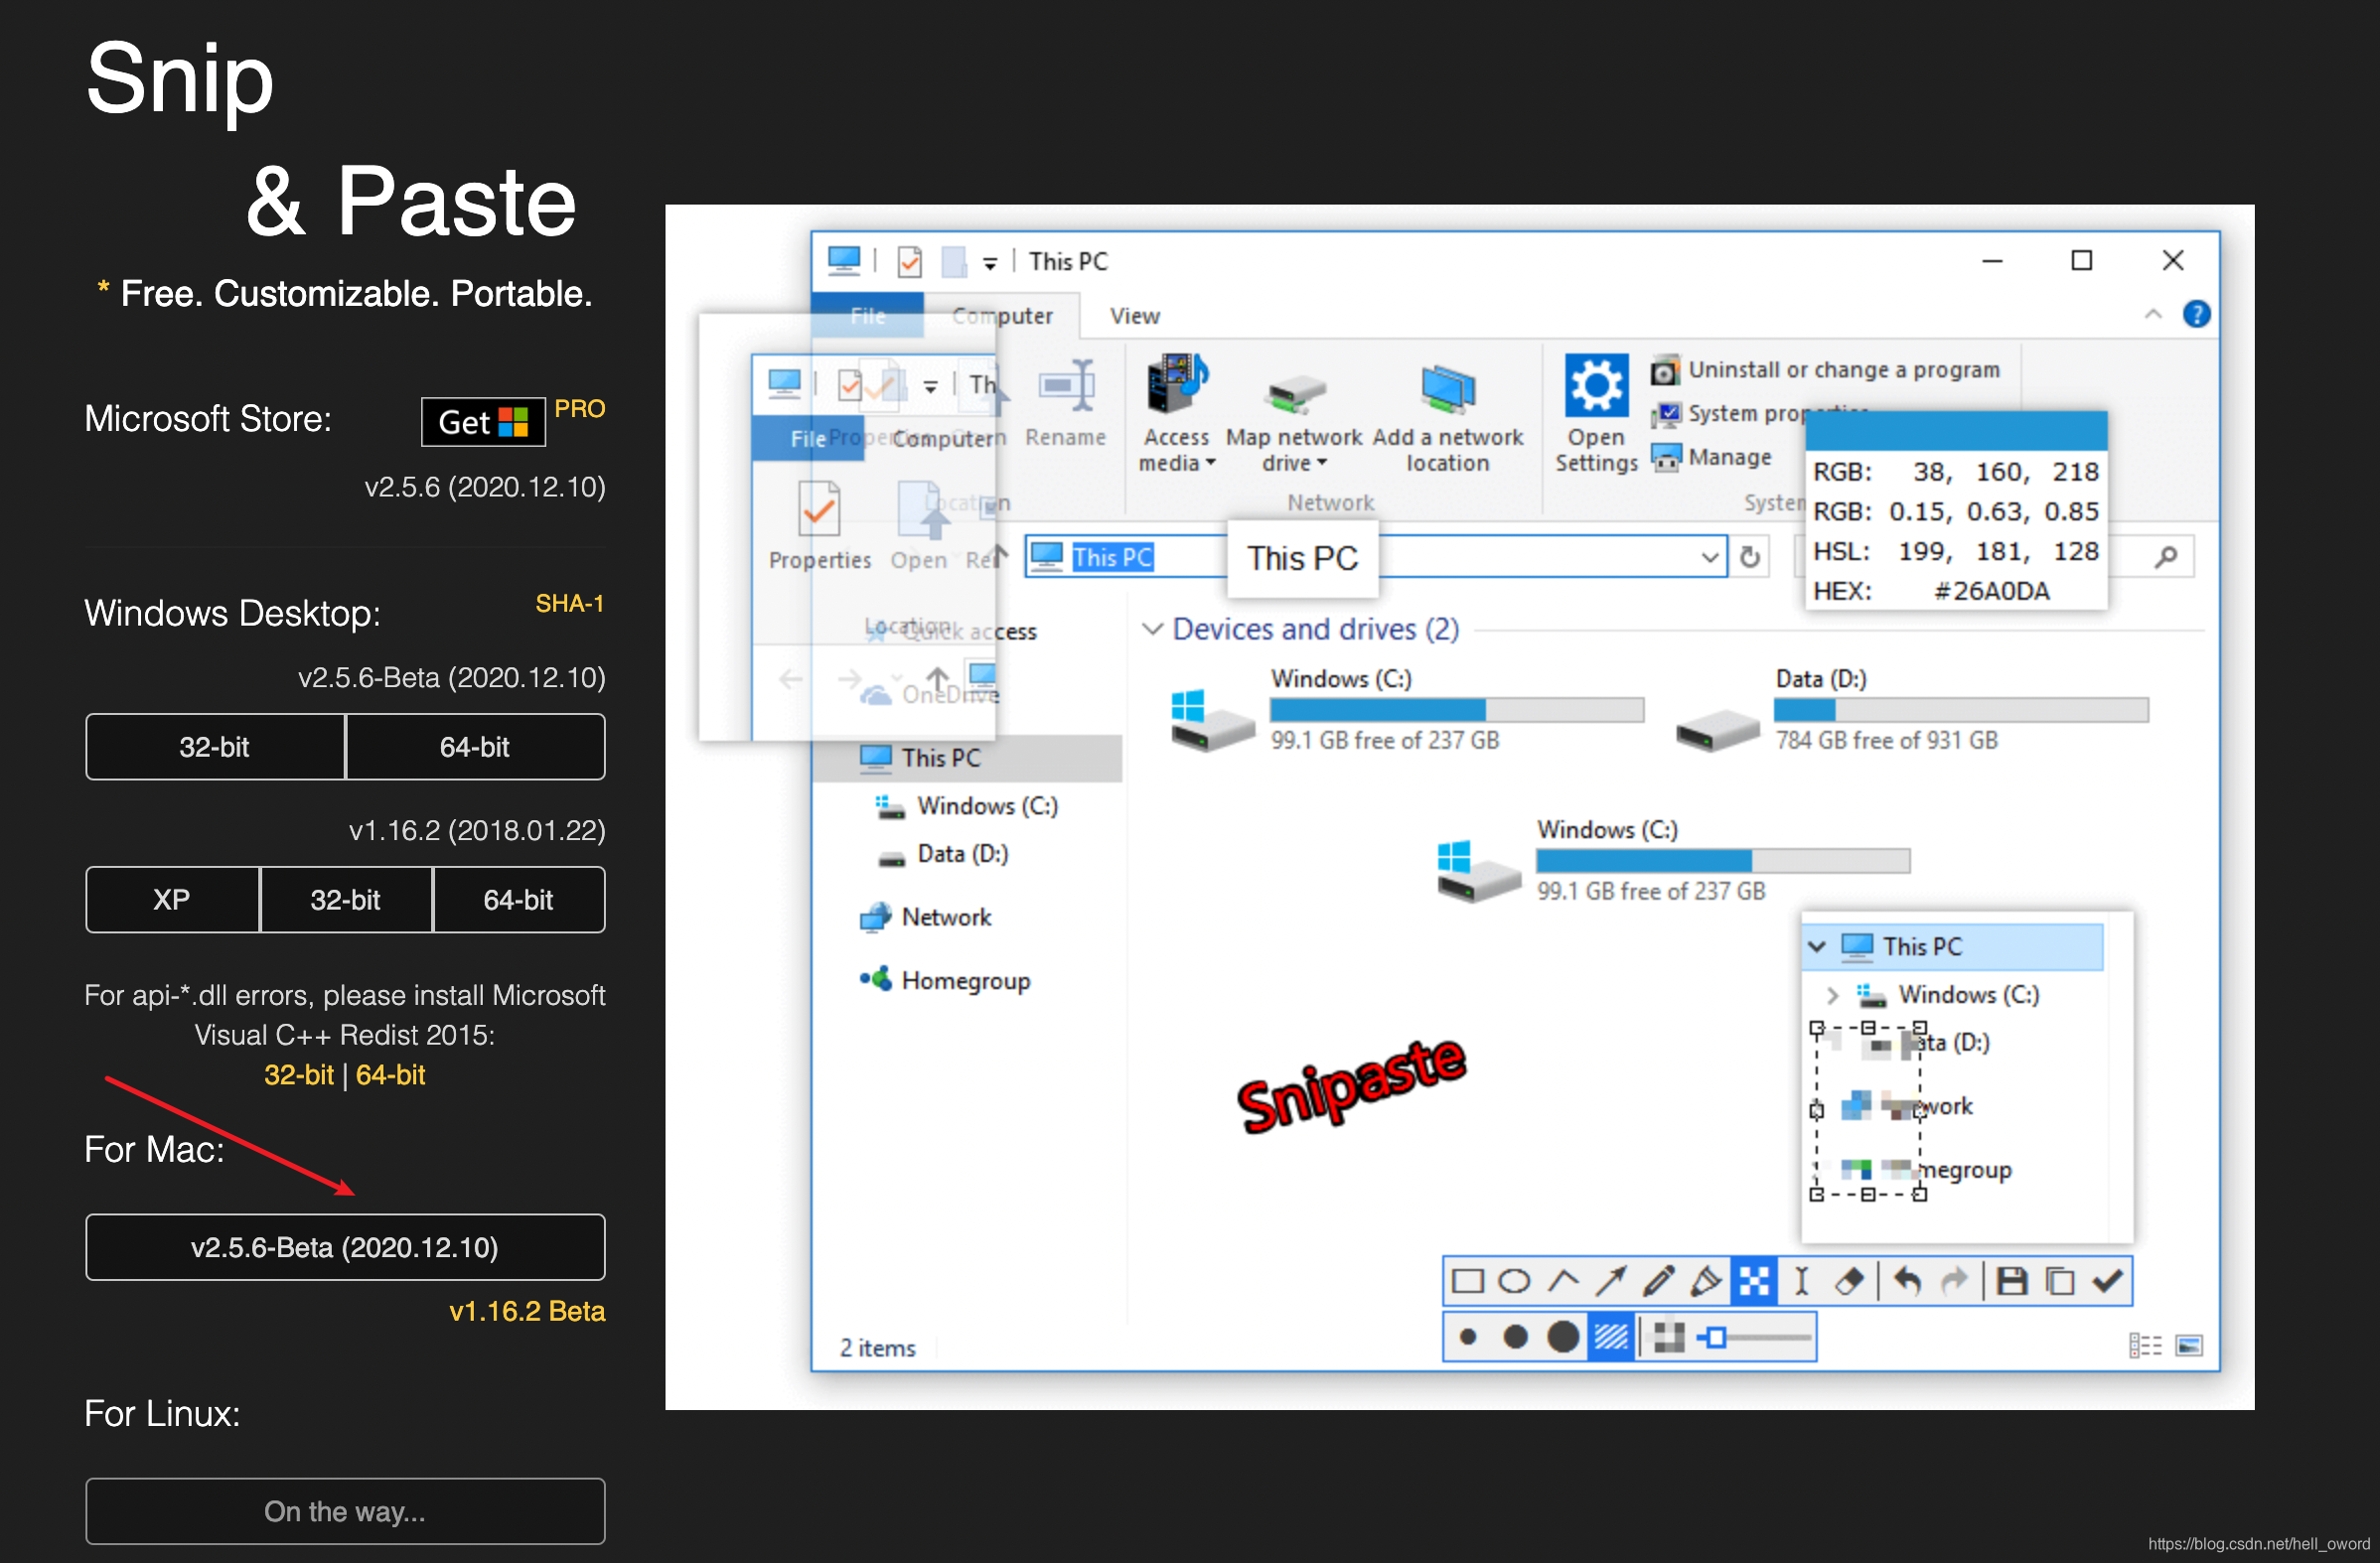
Task: Download 64-bit v2.5.6-Beta for Windows
Action: click(x=475, y=747)
